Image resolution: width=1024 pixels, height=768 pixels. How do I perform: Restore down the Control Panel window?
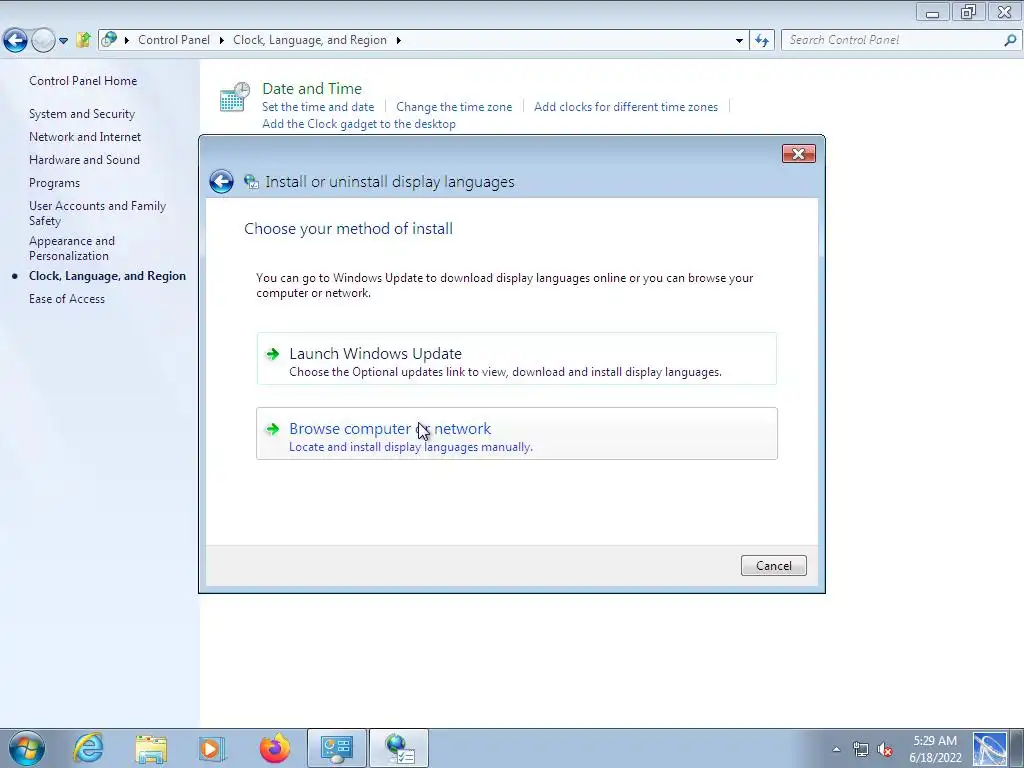tap(968, 12)
